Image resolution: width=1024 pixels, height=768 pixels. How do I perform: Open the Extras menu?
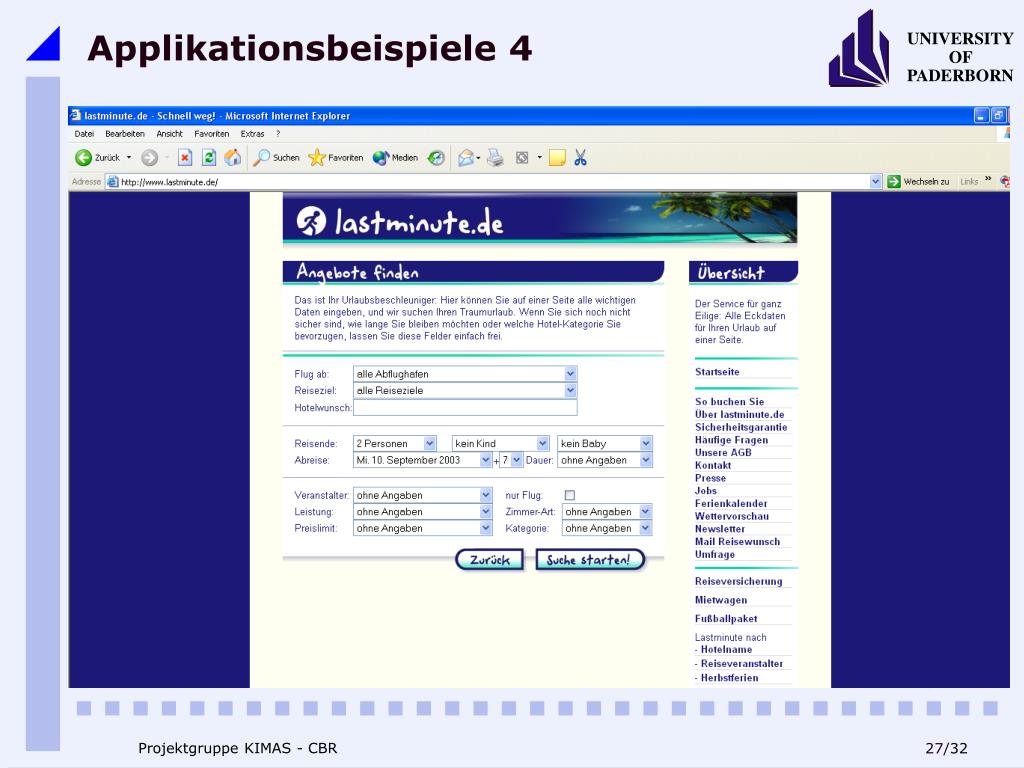[x=253, y=134]
